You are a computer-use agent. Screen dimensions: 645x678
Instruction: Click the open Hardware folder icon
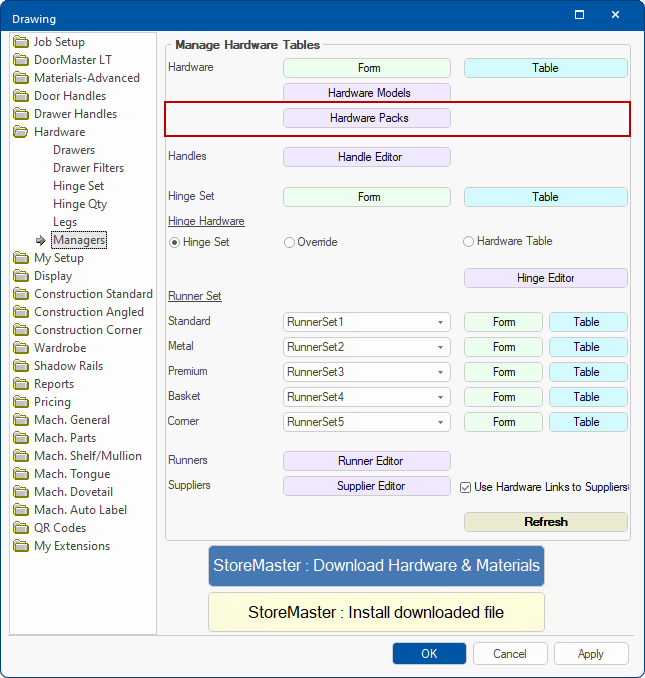(x=22, y=132)
